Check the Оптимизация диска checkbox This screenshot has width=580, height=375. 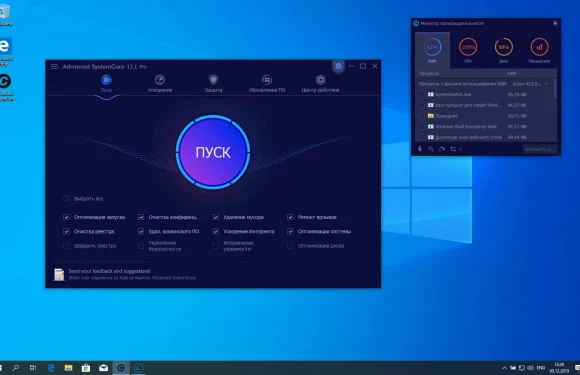(290, 246)
